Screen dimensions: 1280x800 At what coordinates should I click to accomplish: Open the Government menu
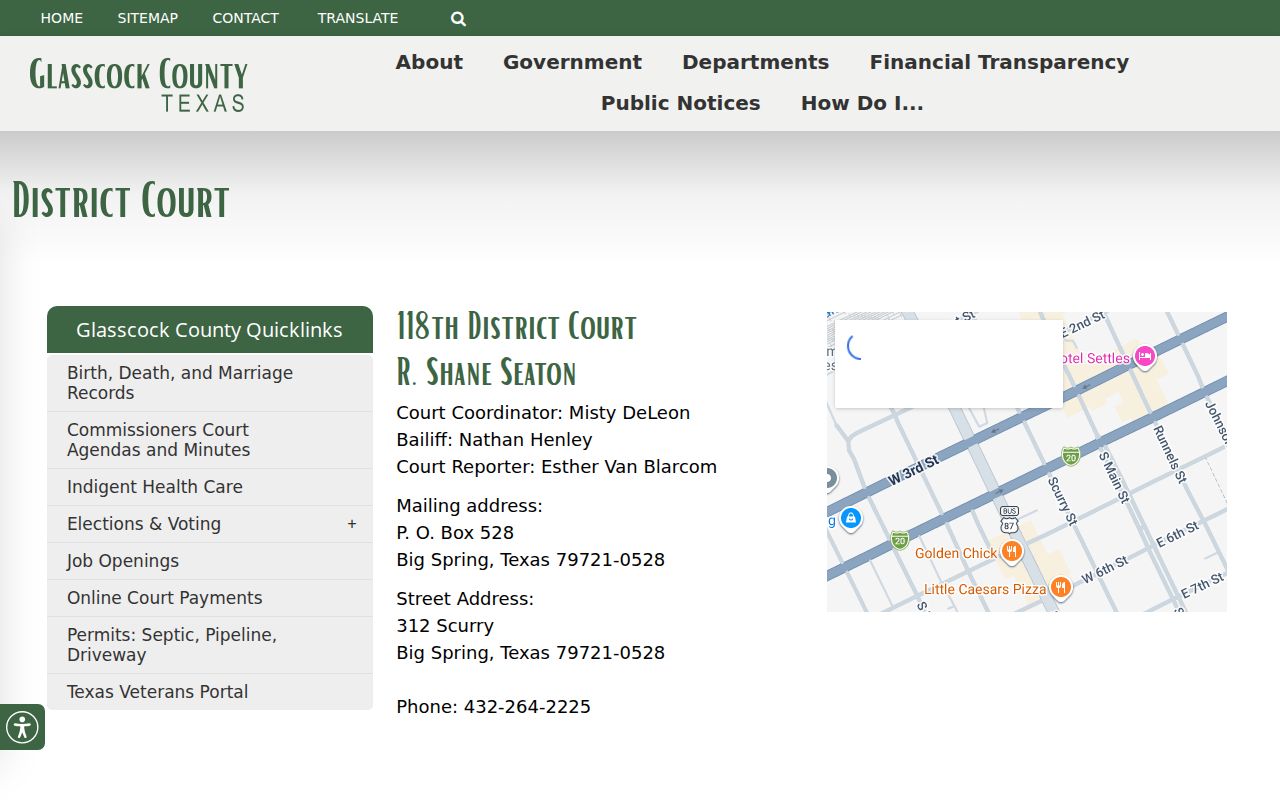(x=572, y=62)
